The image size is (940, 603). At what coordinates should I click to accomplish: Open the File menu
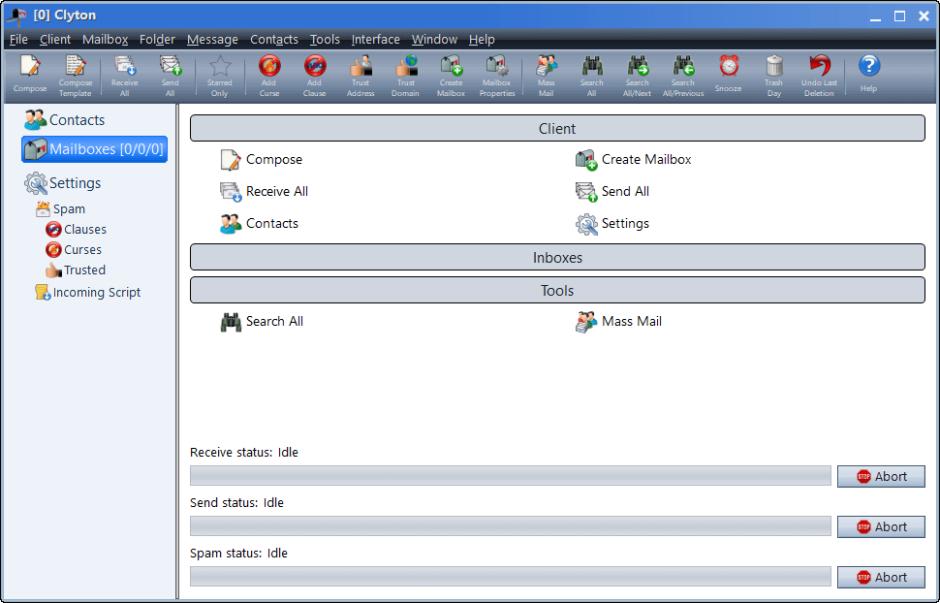(x=19, y=40)
